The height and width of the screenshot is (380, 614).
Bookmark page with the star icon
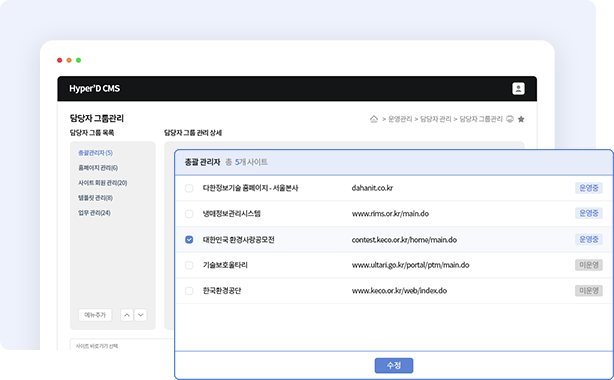[521, 119]
